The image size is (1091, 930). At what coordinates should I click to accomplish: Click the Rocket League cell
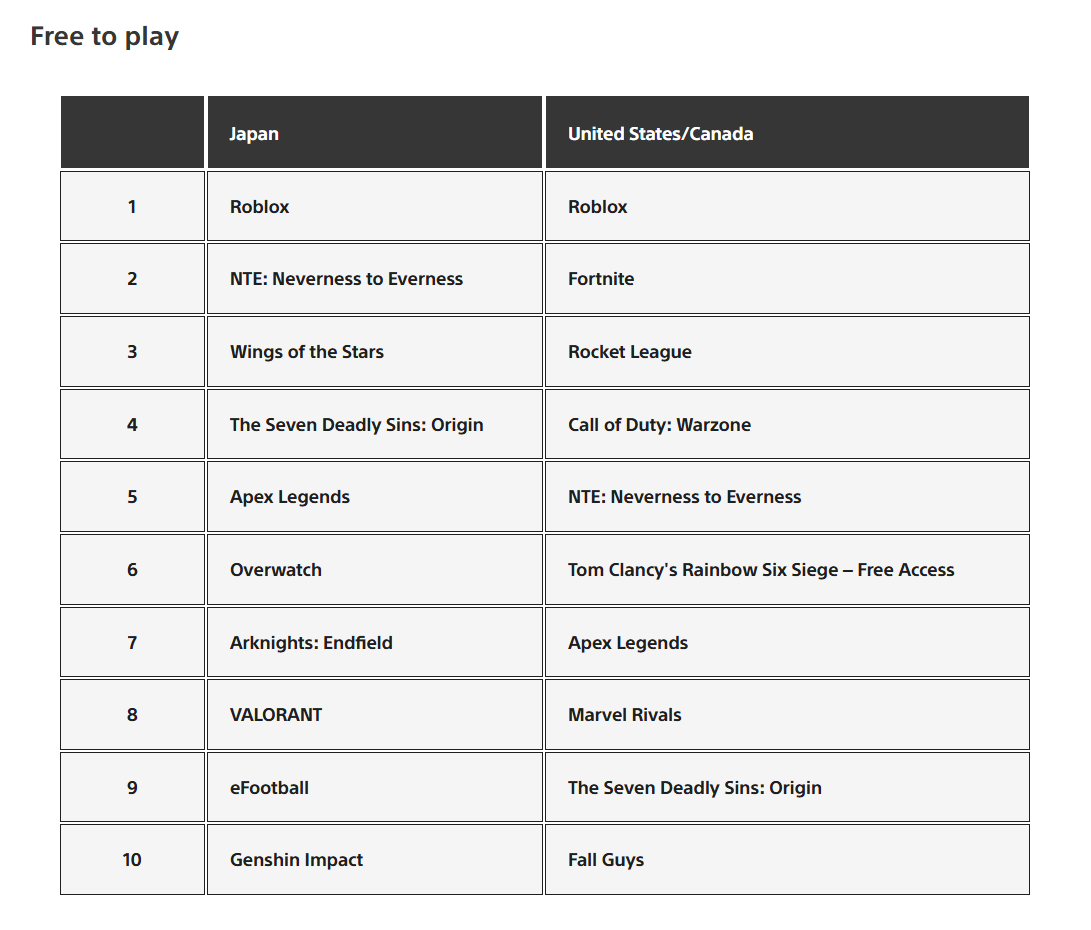click(x=787, y=352)
